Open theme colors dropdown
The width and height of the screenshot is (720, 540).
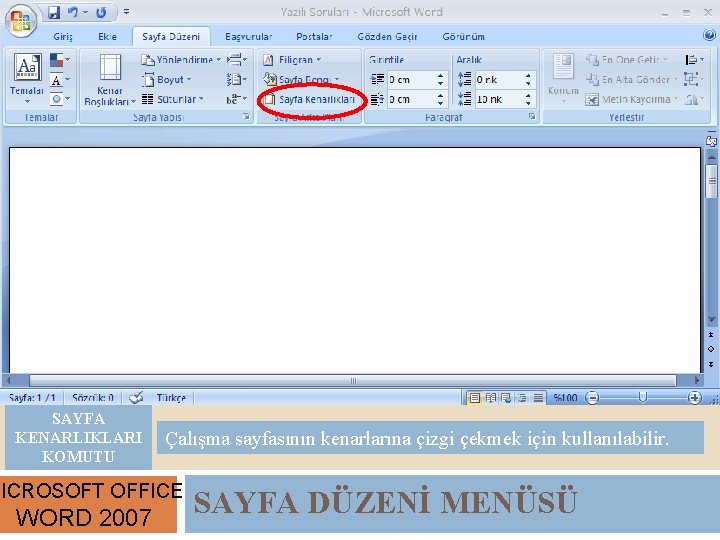tap(60, 60)
